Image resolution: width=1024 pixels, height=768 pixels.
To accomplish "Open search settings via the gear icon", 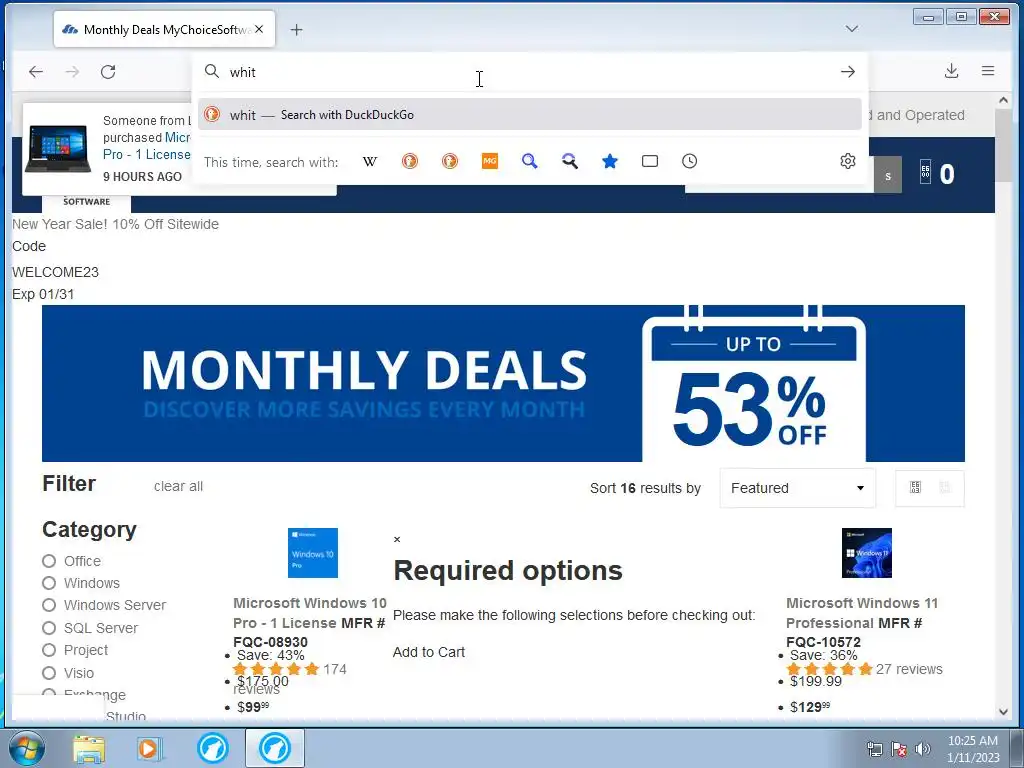I will tap(848, 161).
